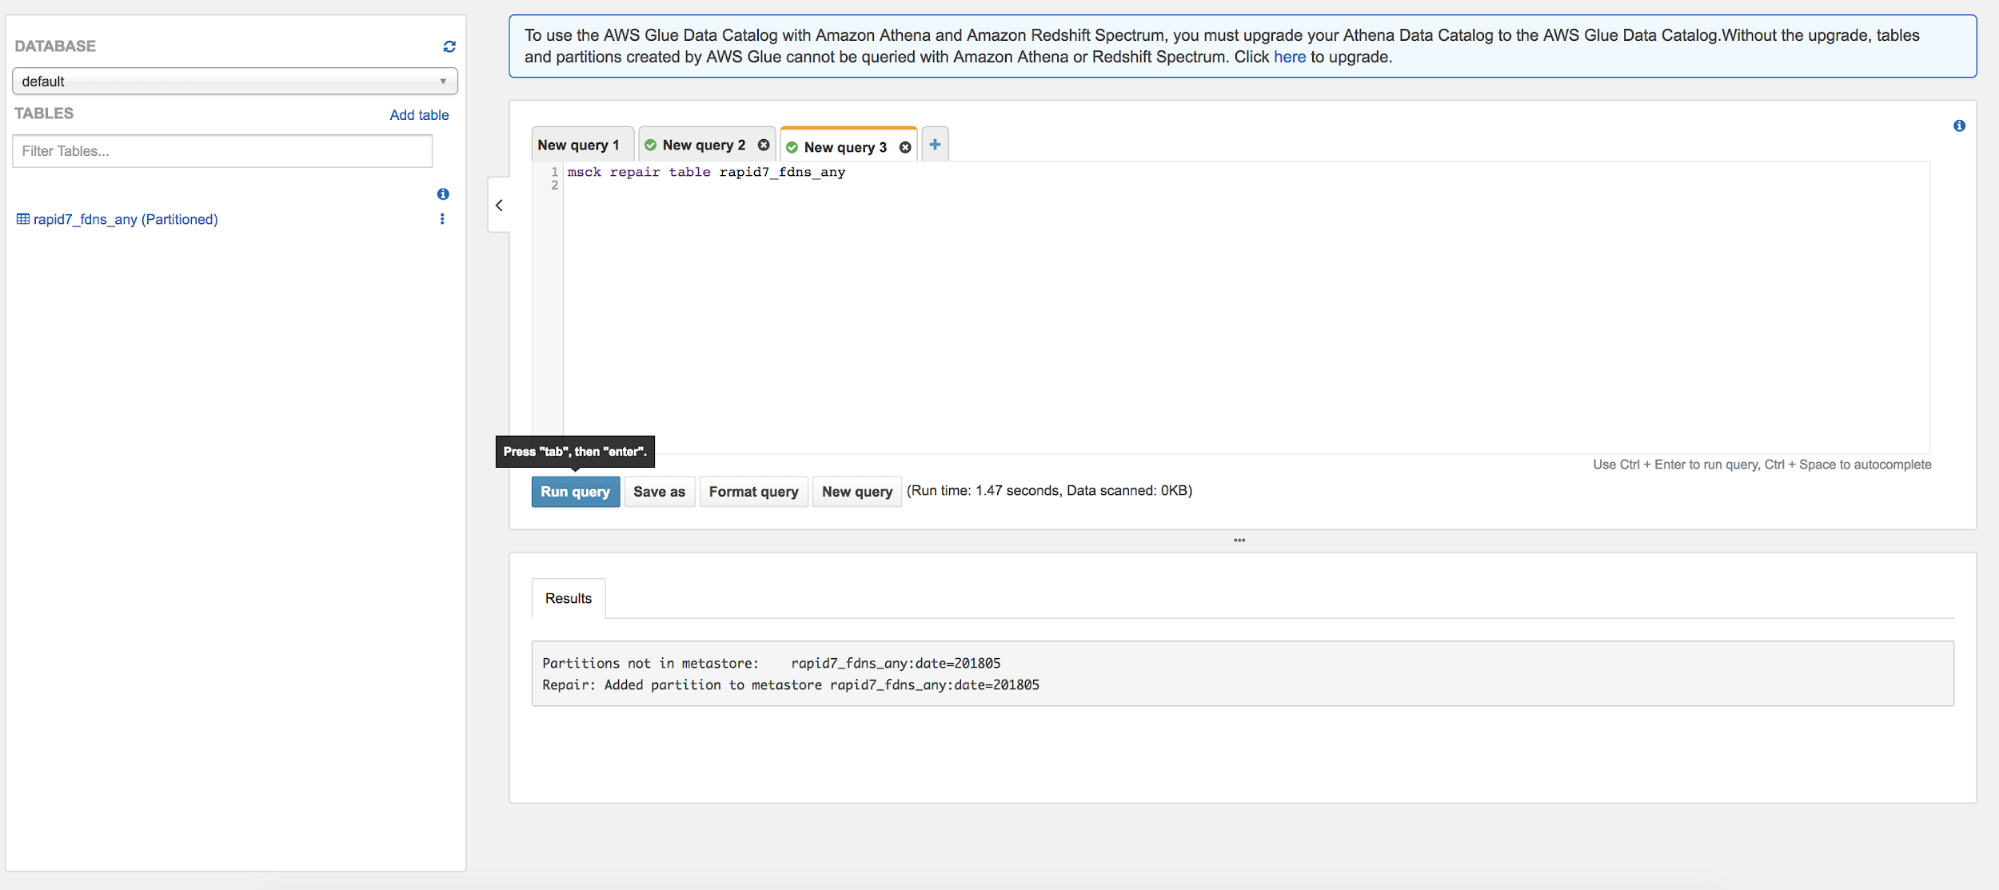Add a new query tab with plus icon
The image size is (1999, 890).
(935, 144)
